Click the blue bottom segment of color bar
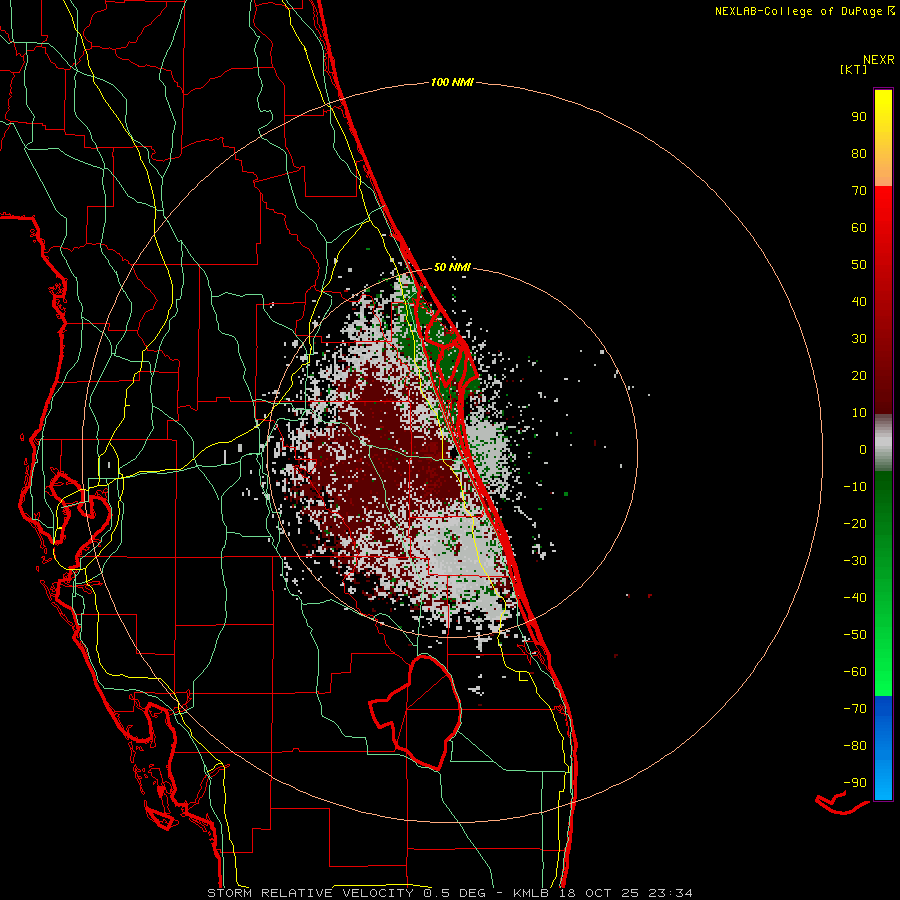900x900 pixels. 883,748
